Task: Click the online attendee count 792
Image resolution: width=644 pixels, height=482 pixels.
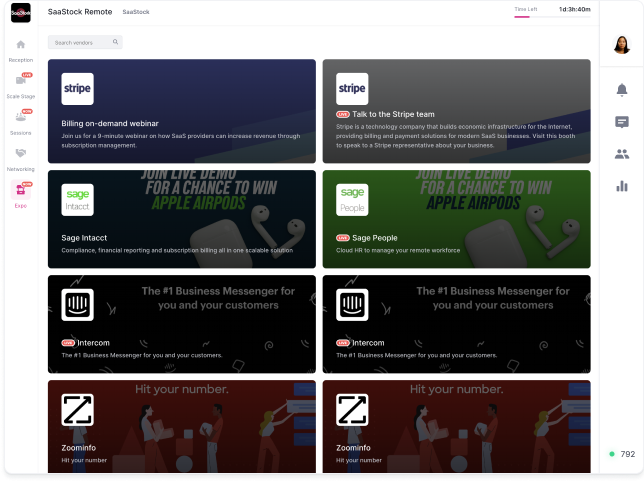Action: (x=627, y=454)
